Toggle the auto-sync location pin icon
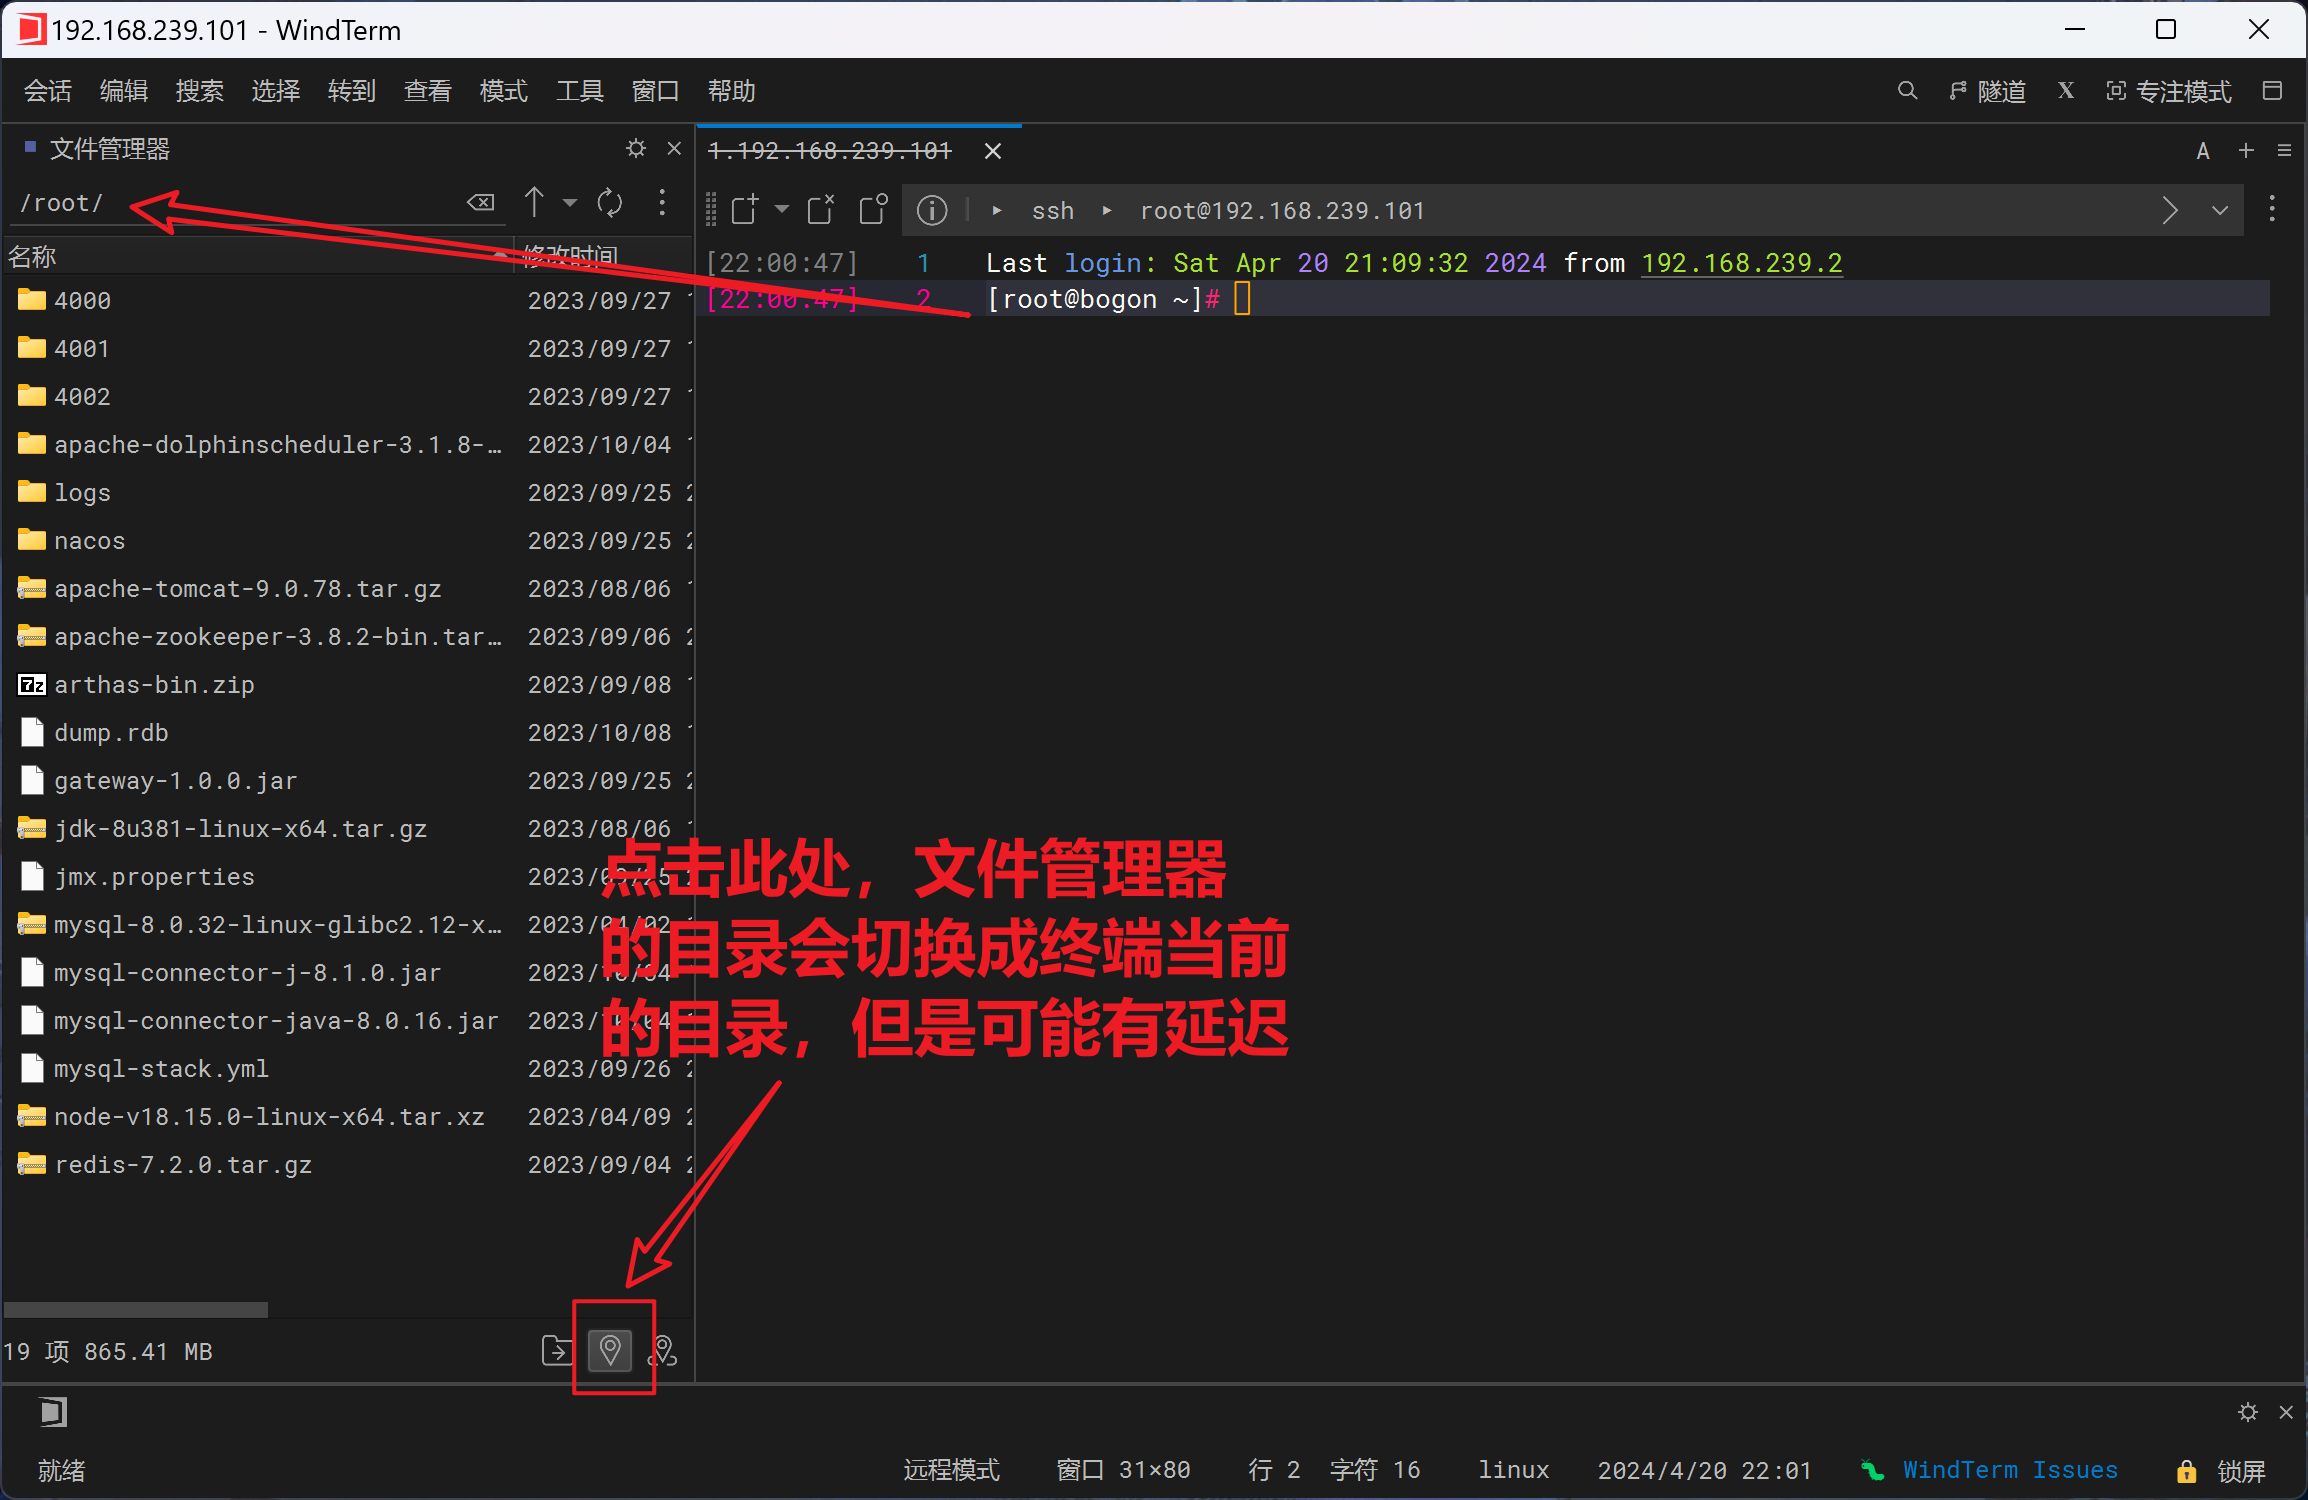Screen dimensions: 2308x1500 click(663, 1351)
